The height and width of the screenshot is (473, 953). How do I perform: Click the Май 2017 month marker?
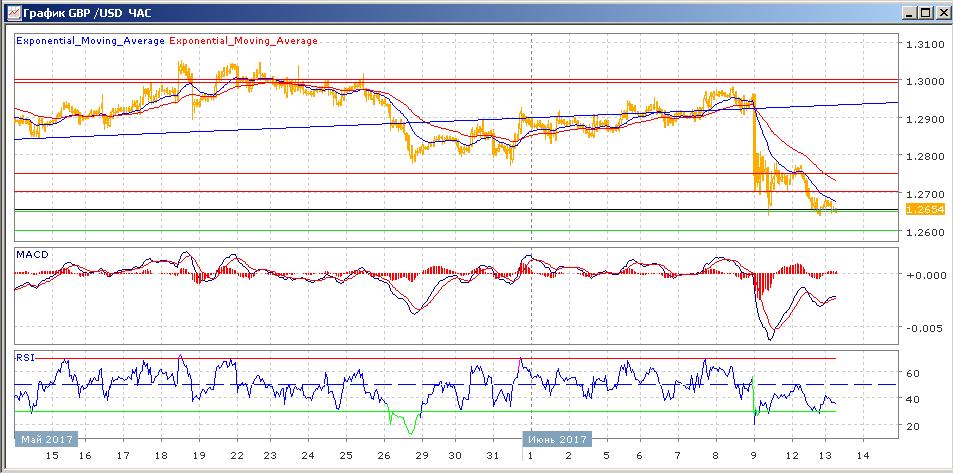[x=47, y=439]
